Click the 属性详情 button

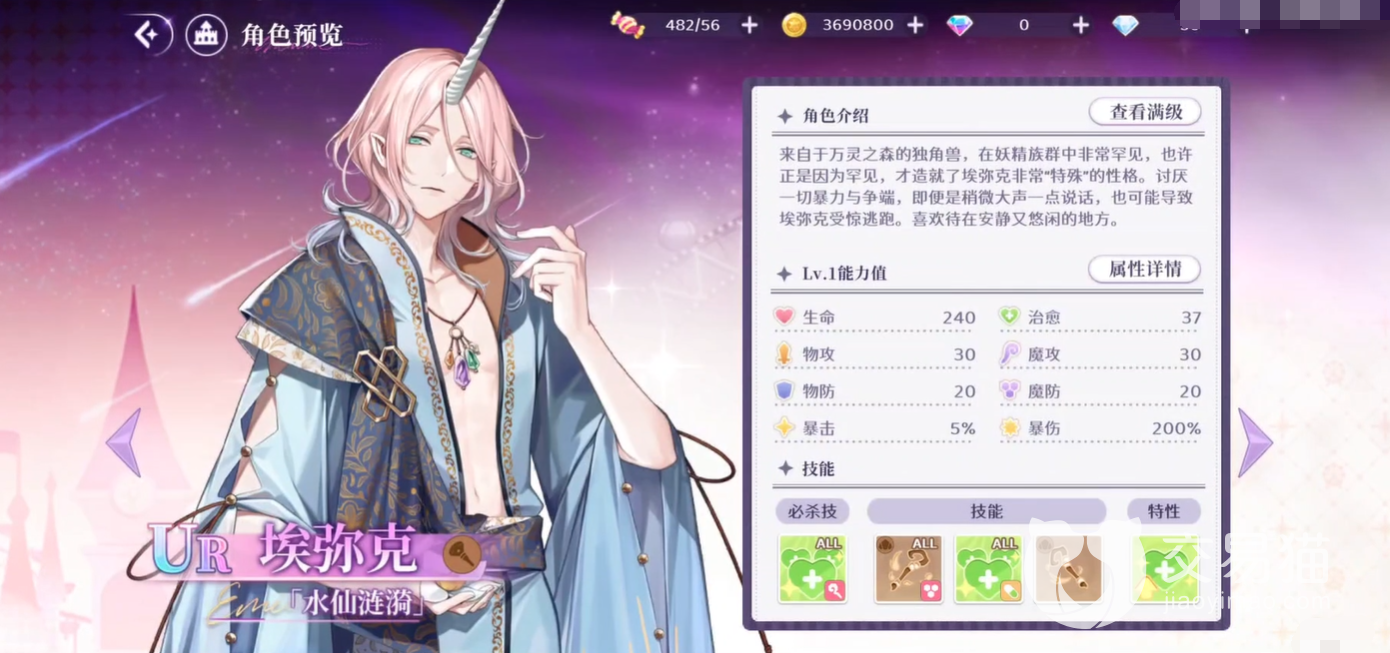(1145, 269)
